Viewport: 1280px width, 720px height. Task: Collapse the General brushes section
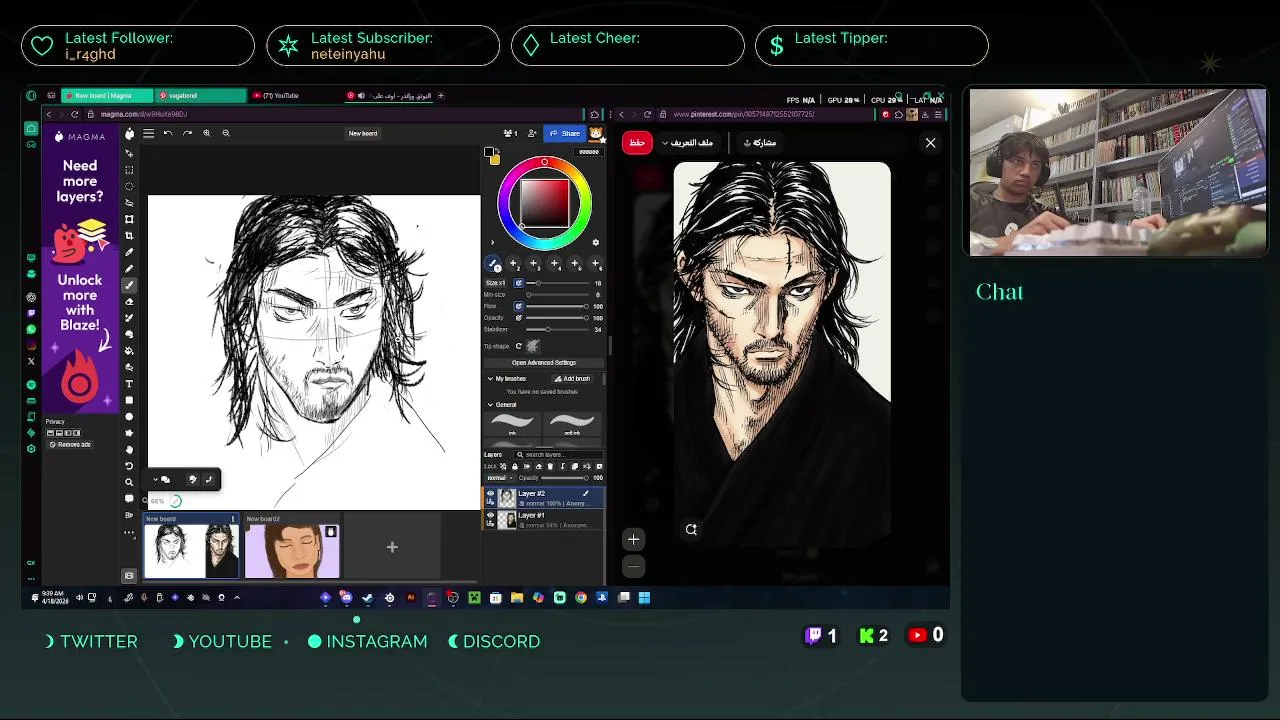pyautogui.click(x=490, y=405)
